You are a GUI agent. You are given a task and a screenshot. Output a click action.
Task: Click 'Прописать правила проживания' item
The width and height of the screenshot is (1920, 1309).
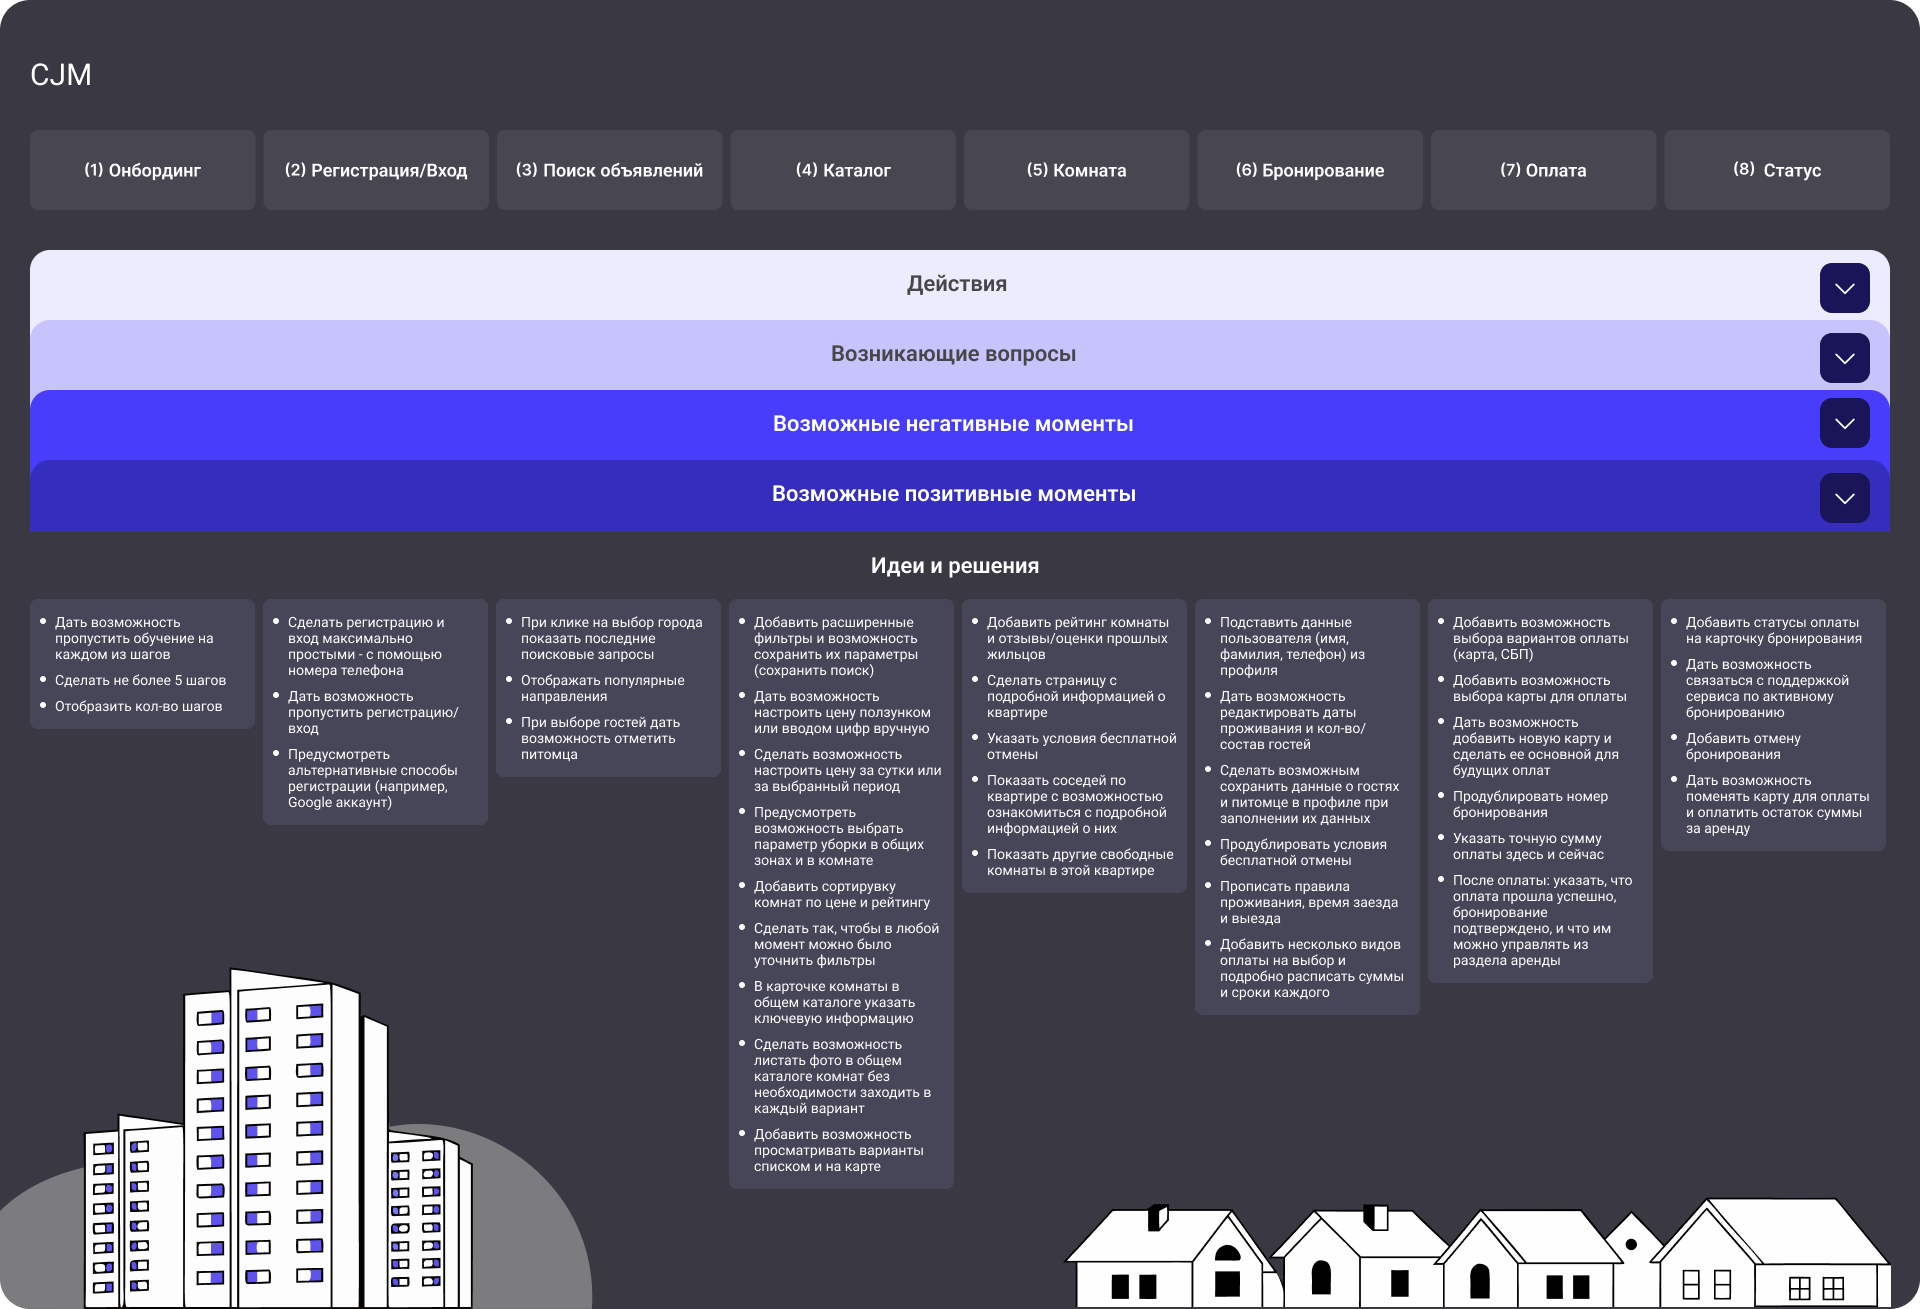click(1308, 902)
